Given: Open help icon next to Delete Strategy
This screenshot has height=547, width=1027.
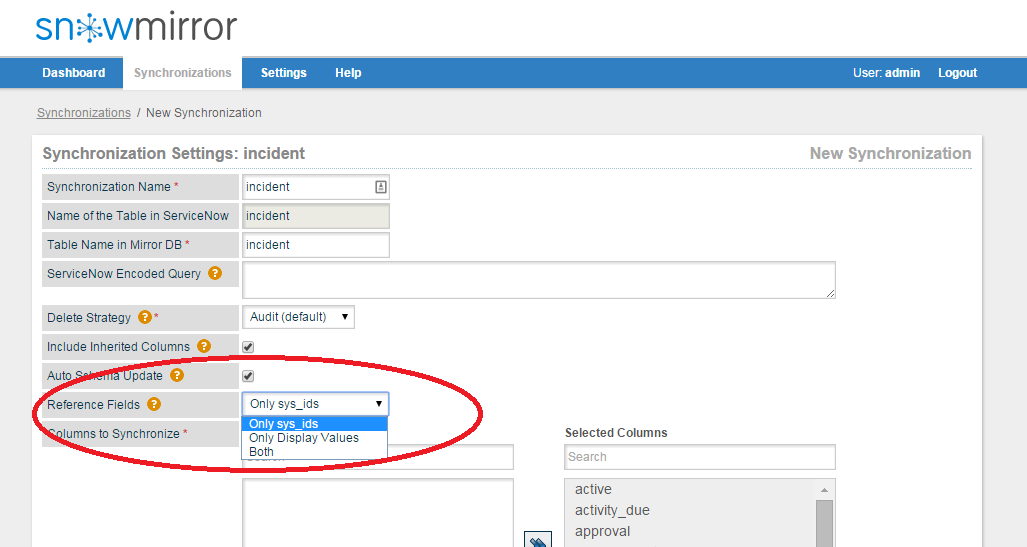Looking at the screenshot, I should click(145, 317).
